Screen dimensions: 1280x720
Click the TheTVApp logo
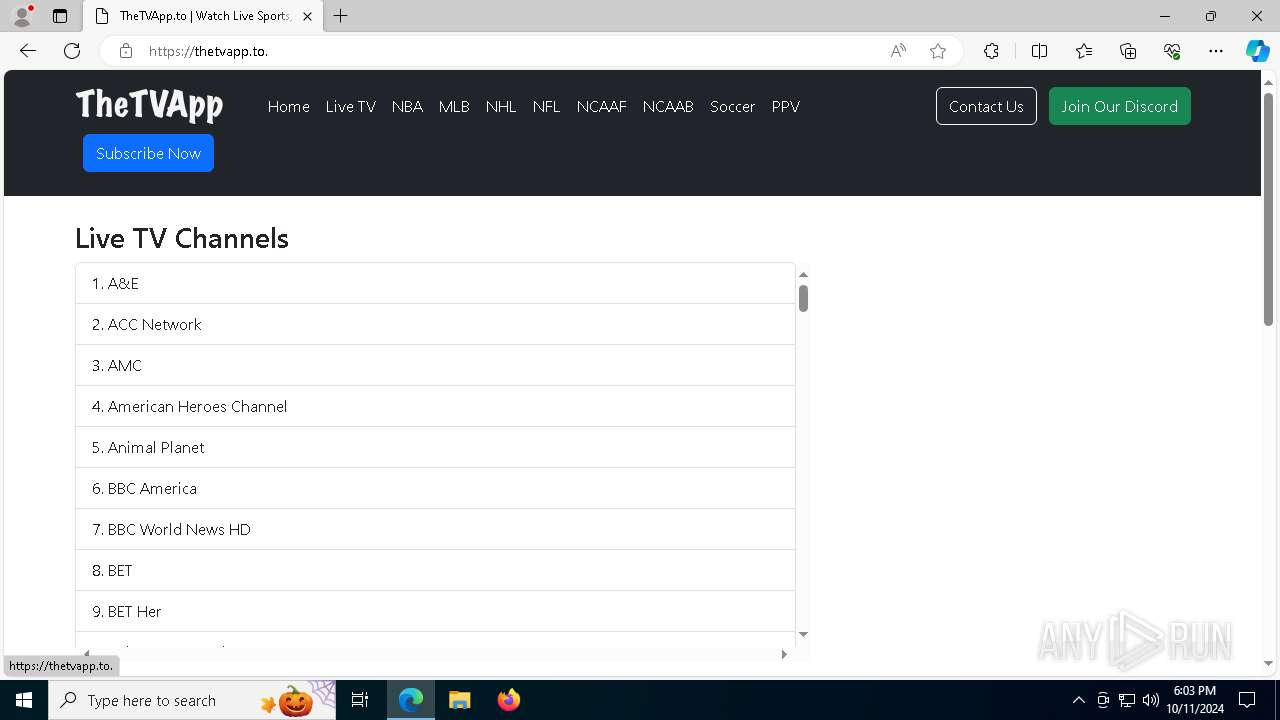click(149, 104)
